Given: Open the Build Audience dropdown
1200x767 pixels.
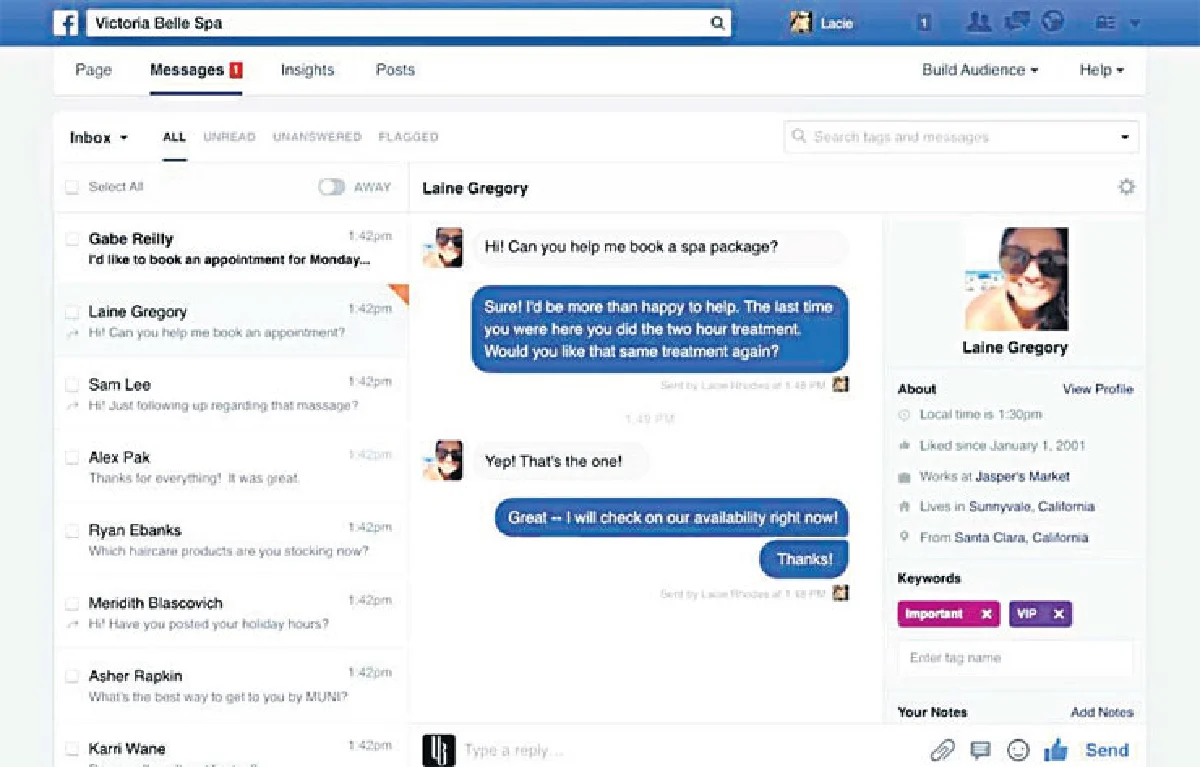Looking at the screenshot, I should coord(980,70).
